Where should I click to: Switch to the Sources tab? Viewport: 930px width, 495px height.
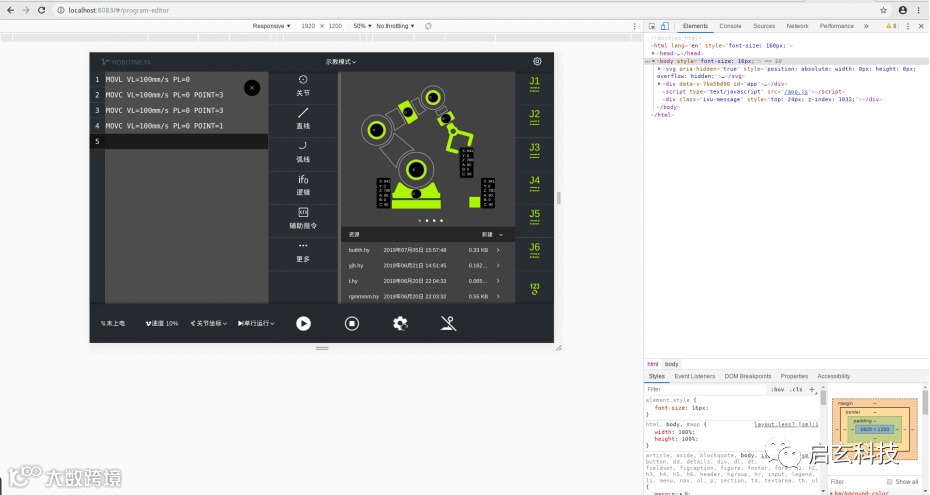pos(764,26)
